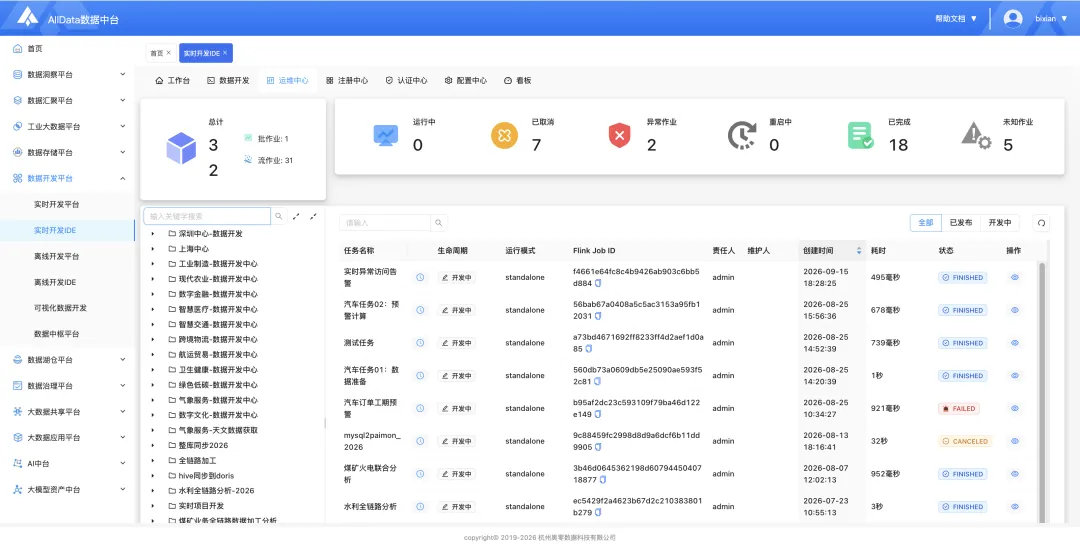The height and width of the screenshot is (549, 1080).
Task: Switch to 注册中心 tab
Action: [347, 81]
